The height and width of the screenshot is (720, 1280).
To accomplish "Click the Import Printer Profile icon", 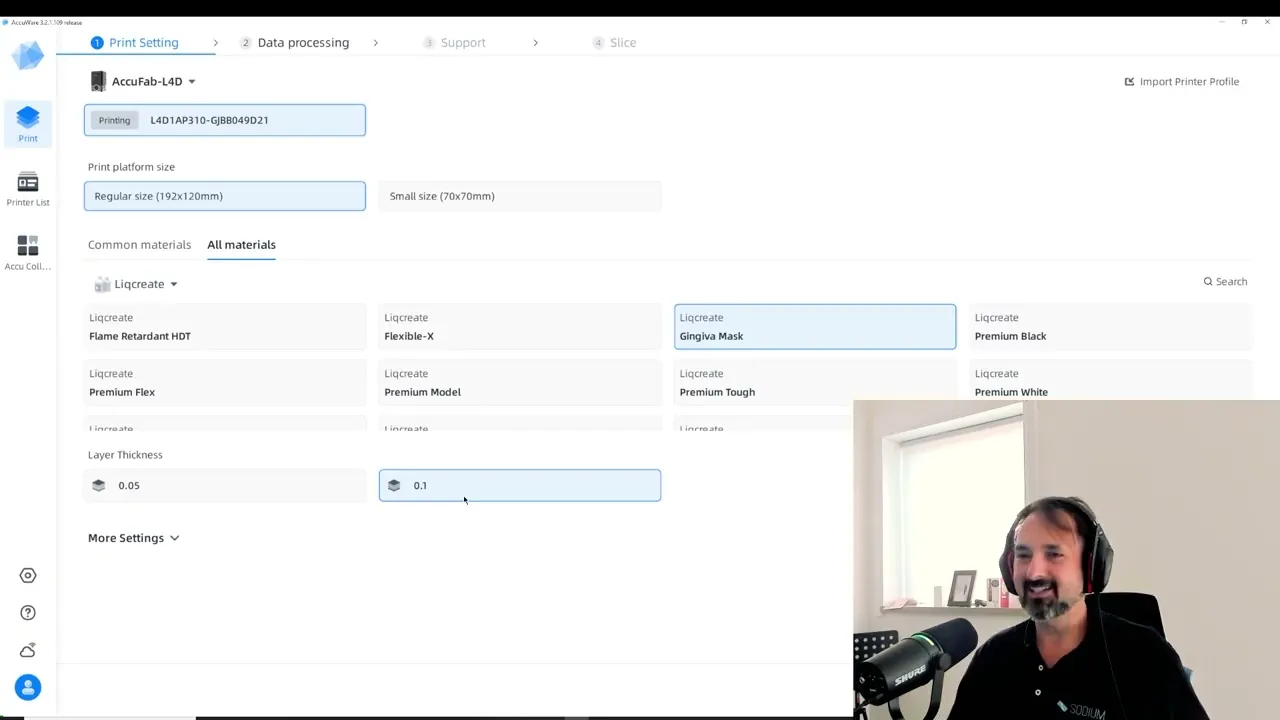I will [1129, 82].
